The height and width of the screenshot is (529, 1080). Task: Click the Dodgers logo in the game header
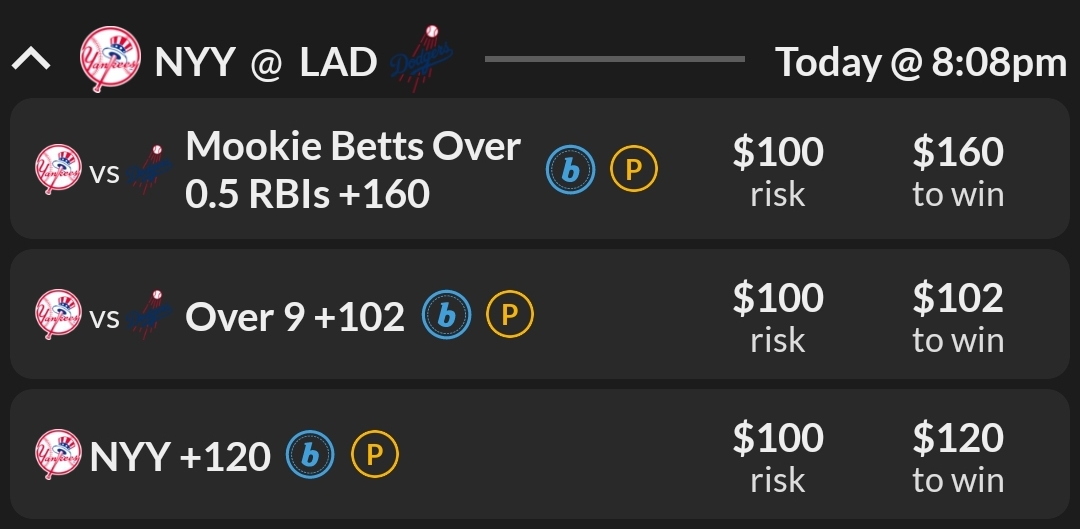click(418, 60)
